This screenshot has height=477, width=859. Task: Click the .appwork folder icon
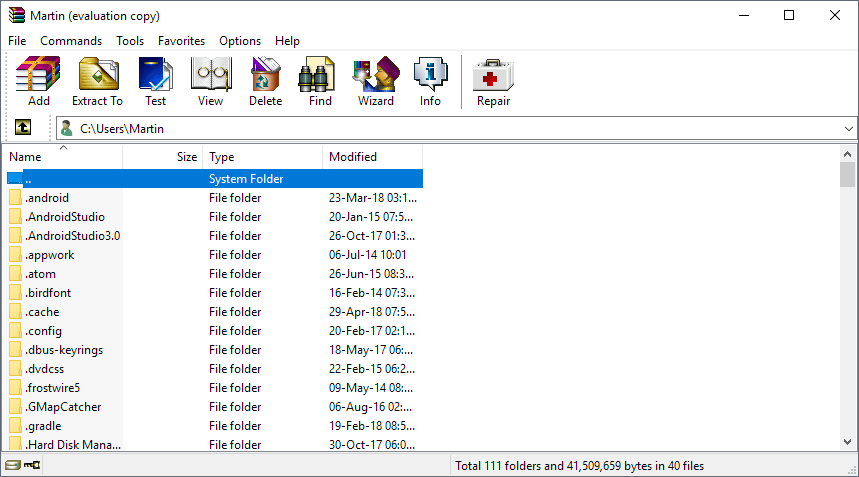[x=15, y=255]
